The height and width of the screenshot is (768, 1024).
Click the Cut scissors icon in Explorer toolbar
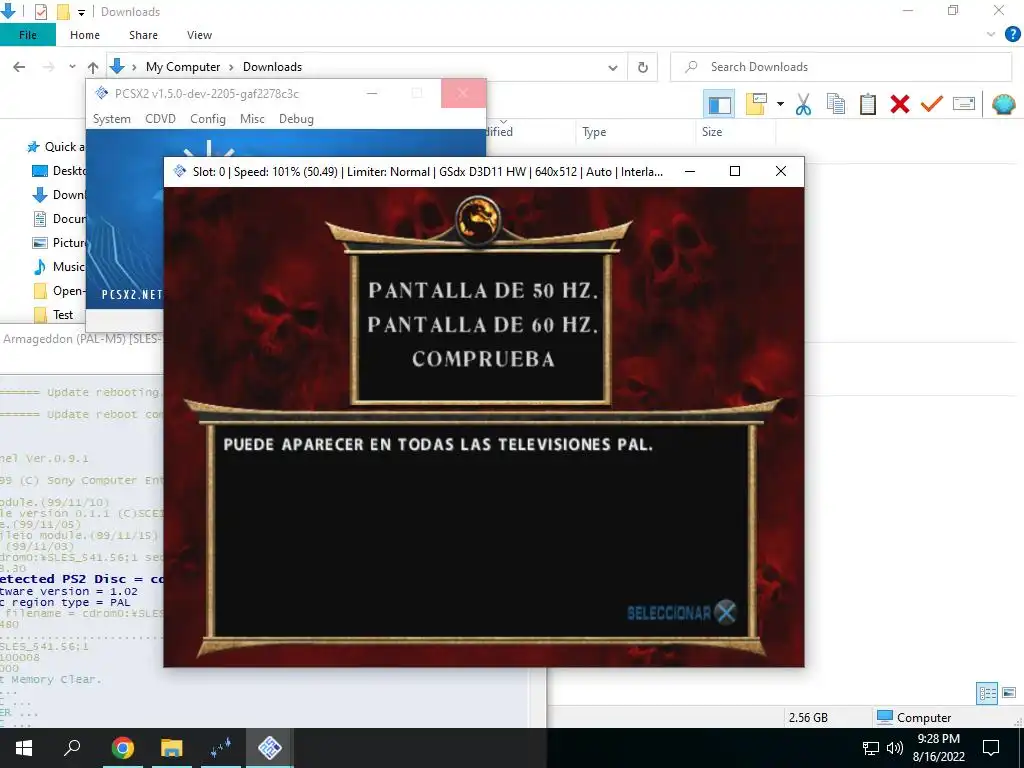[803, 104]
